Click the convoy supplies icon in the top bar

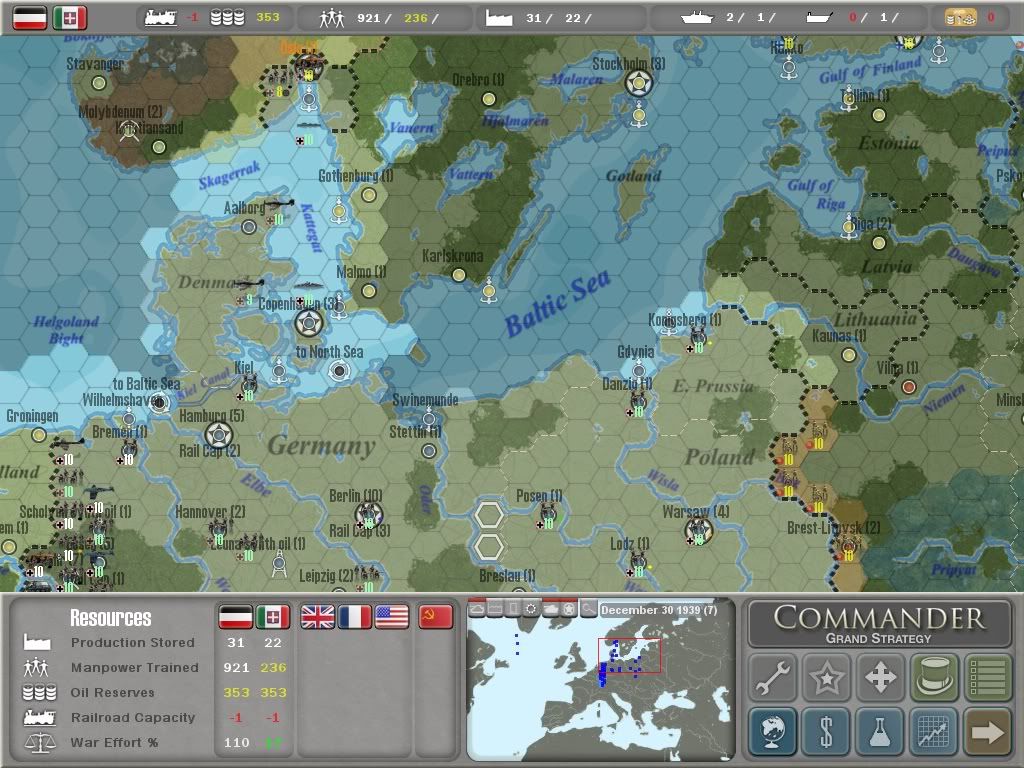(x=961, y=18)
